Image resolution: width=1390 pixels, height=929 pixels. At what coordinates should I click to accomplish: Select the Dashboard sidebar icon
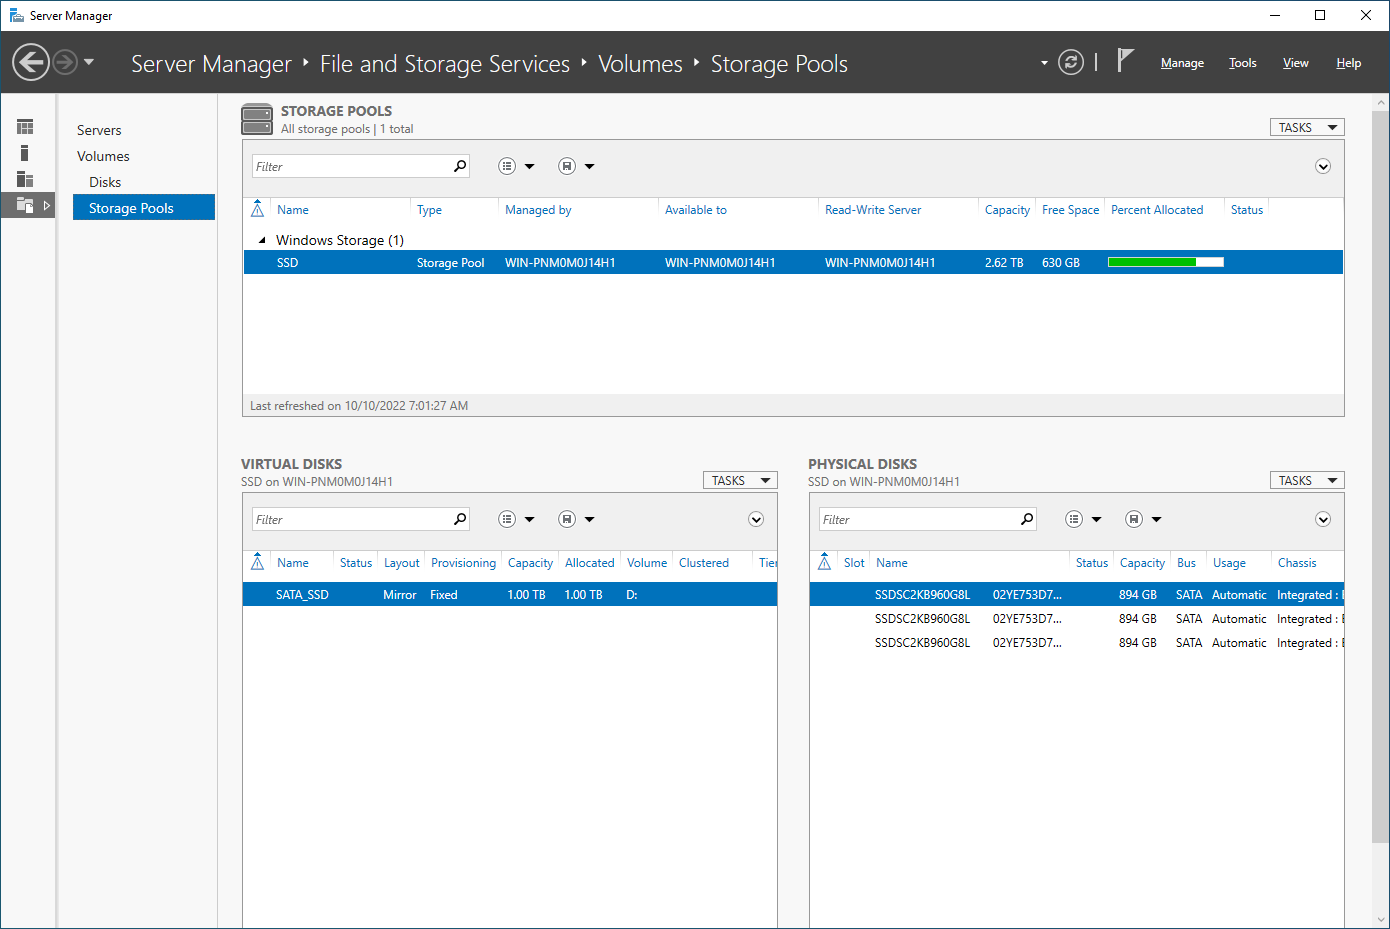coord(25,127)
